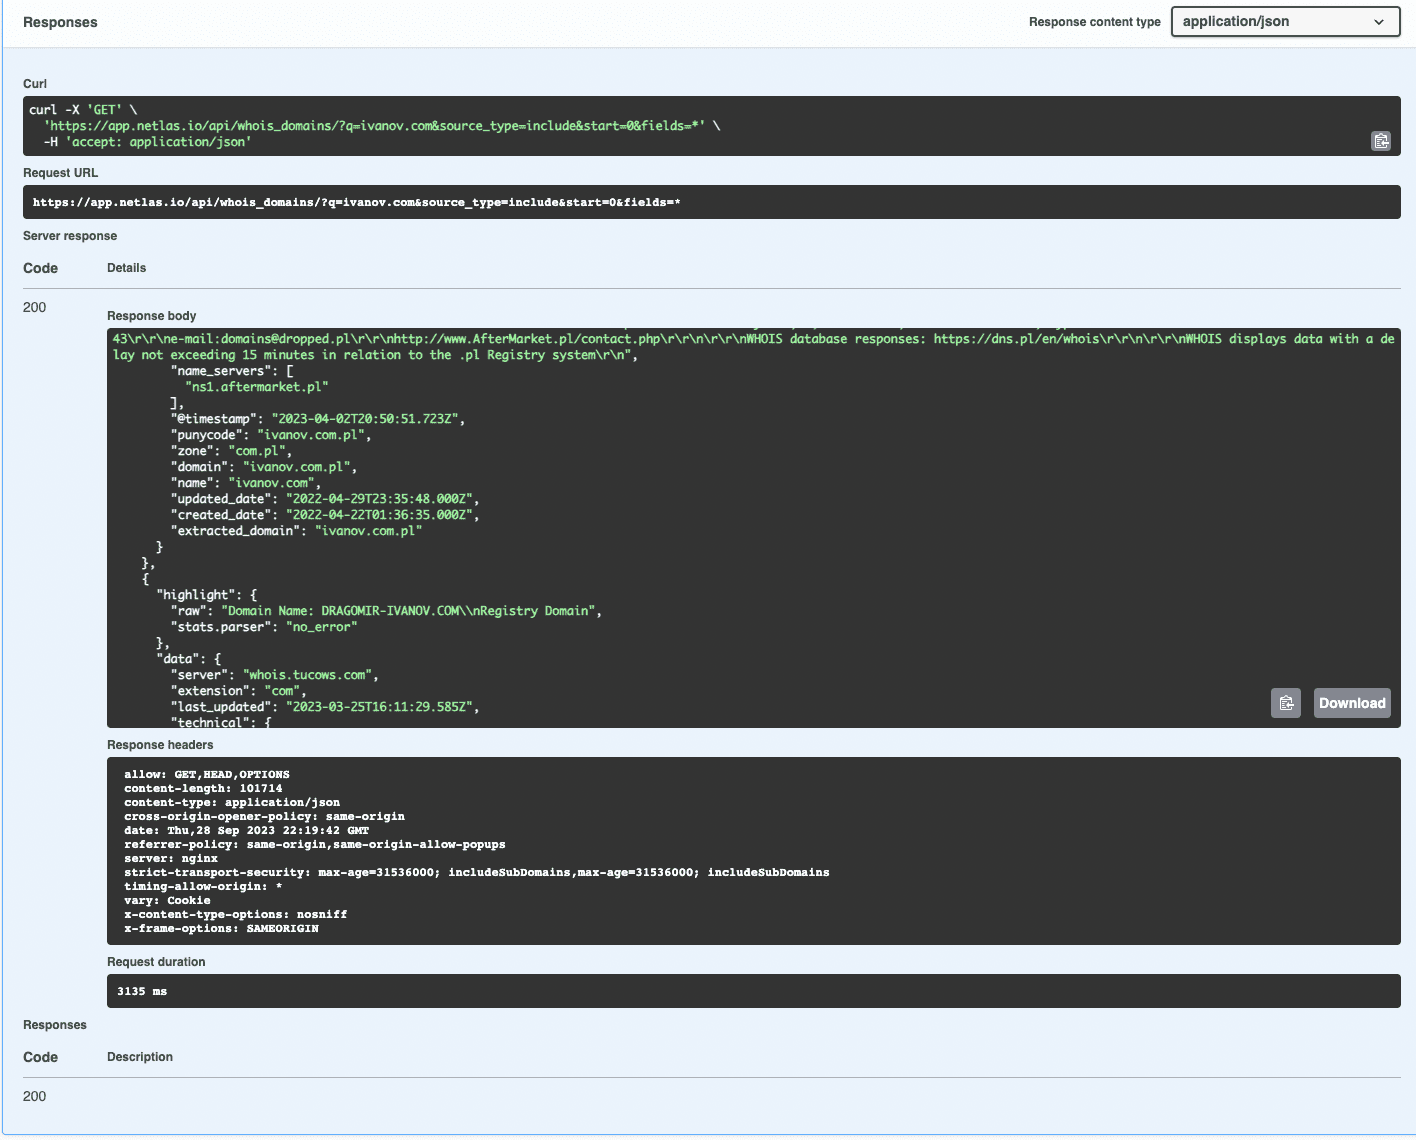Download the response body
This screenshot has height=1140, width=1416.
(x=1352, y=703)
